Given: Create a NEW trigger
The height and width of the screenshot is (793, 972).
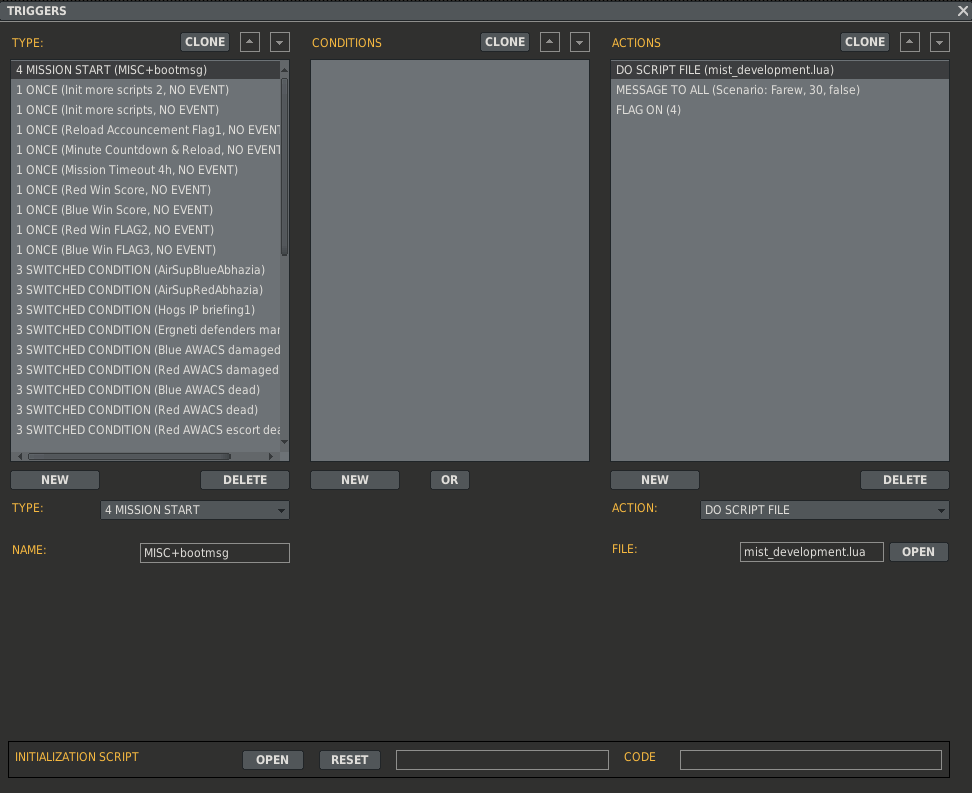Looking at the screenshot, I should click(x=55, y=480).
